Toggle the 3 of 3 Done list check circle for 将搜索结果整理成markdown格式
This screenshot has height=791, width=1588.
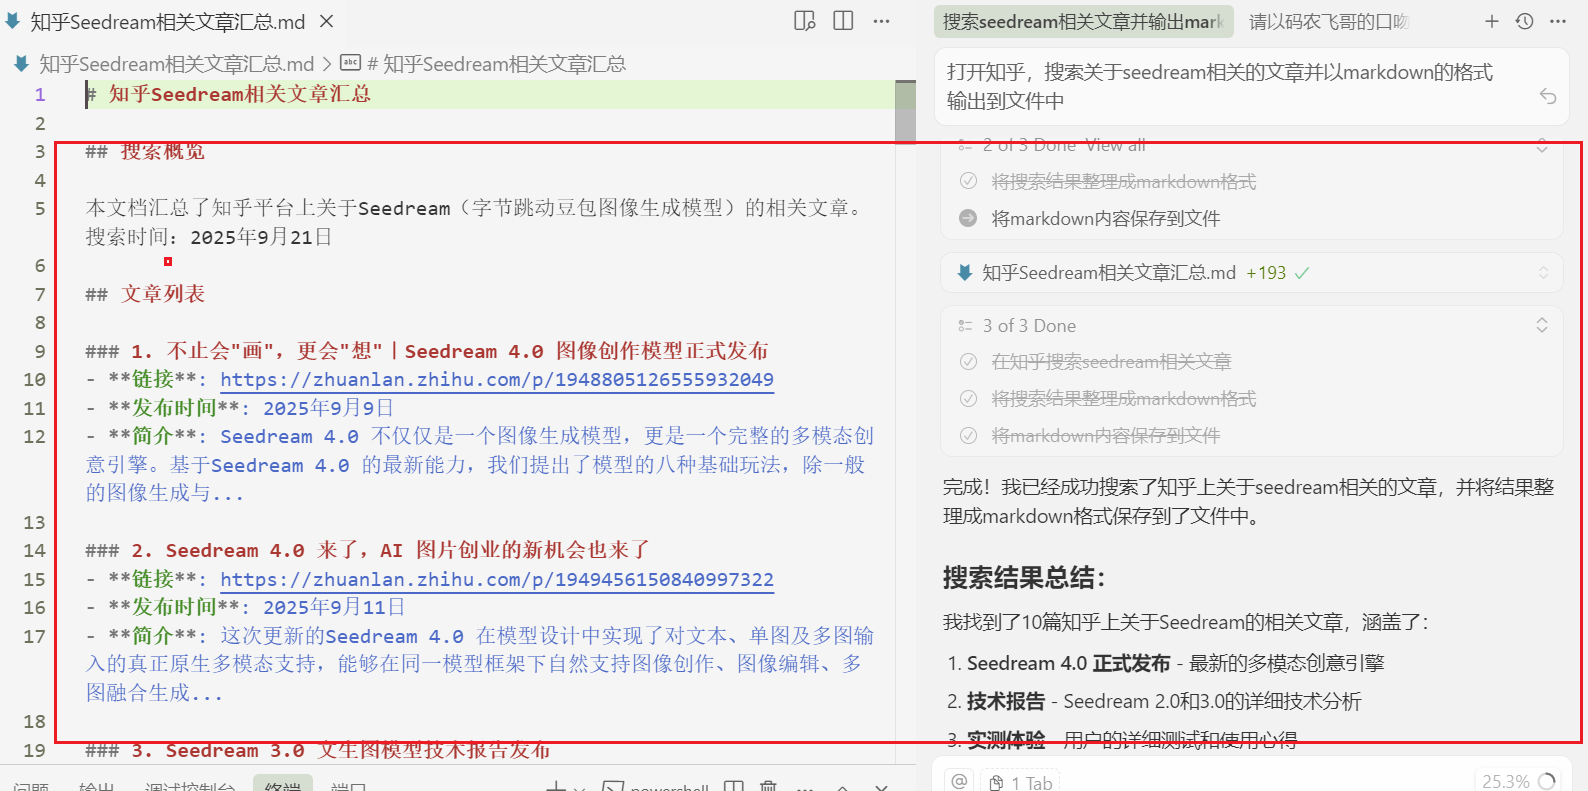[x=968, y=398]
